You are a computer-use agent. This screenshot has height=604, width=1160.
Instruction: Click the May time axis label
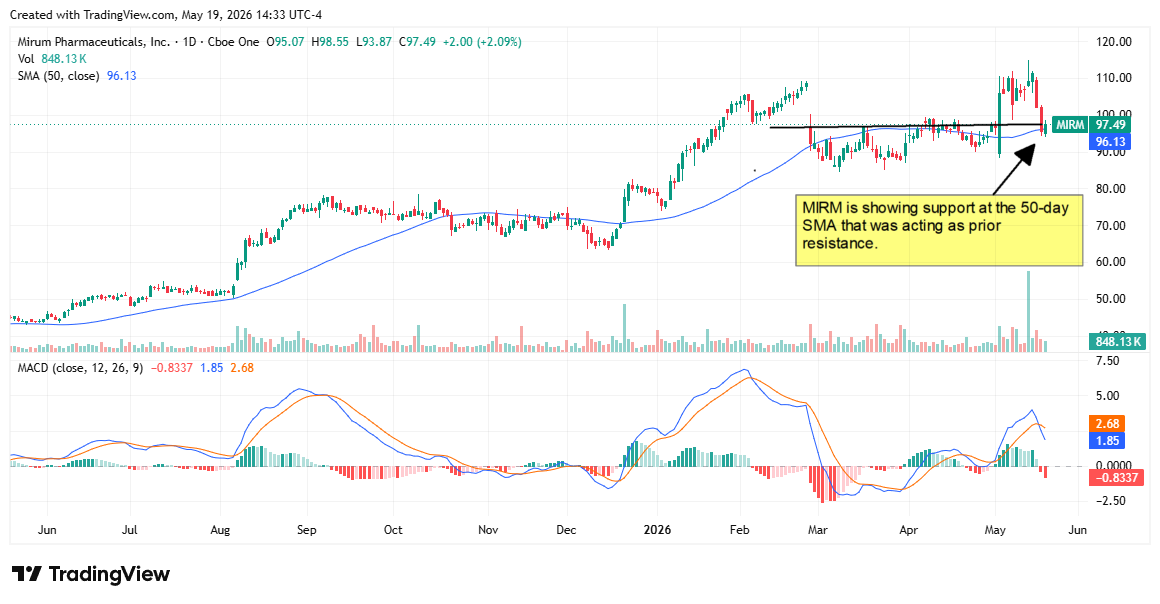(x=995, y=530)
